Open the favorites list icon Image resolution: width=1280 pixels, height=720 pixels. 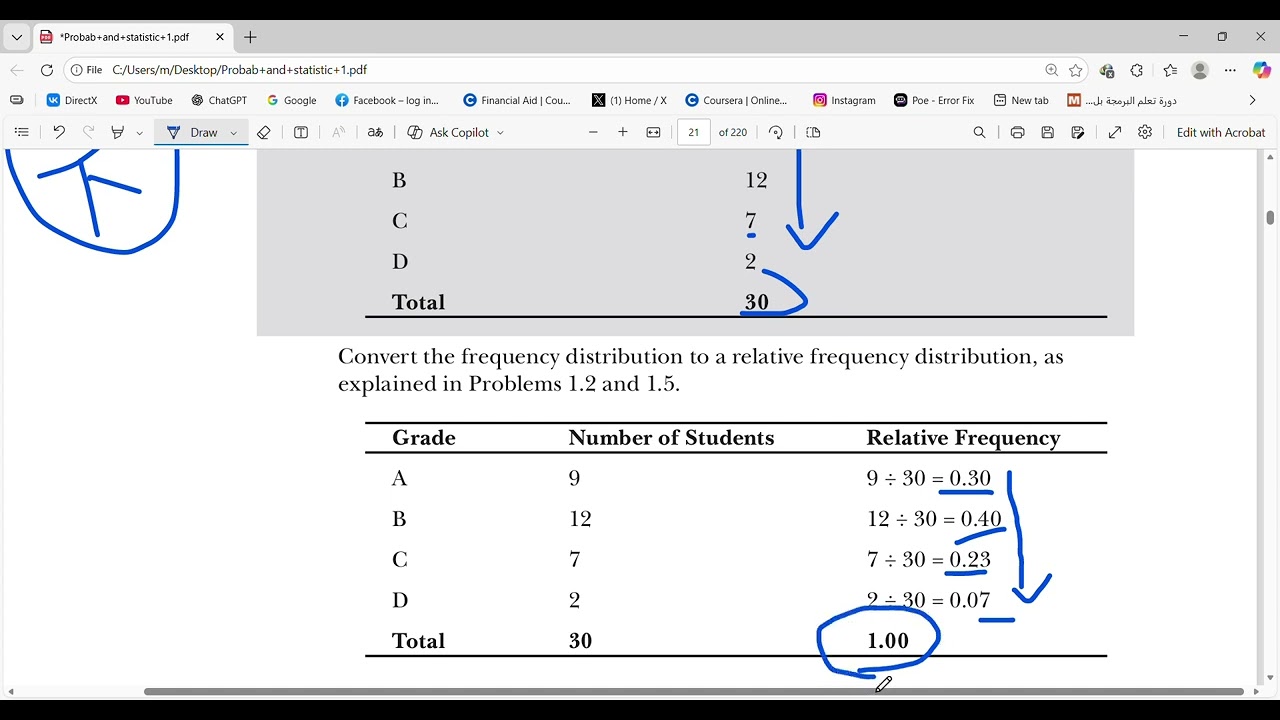pyautogui.click(x=1170, y=70)
